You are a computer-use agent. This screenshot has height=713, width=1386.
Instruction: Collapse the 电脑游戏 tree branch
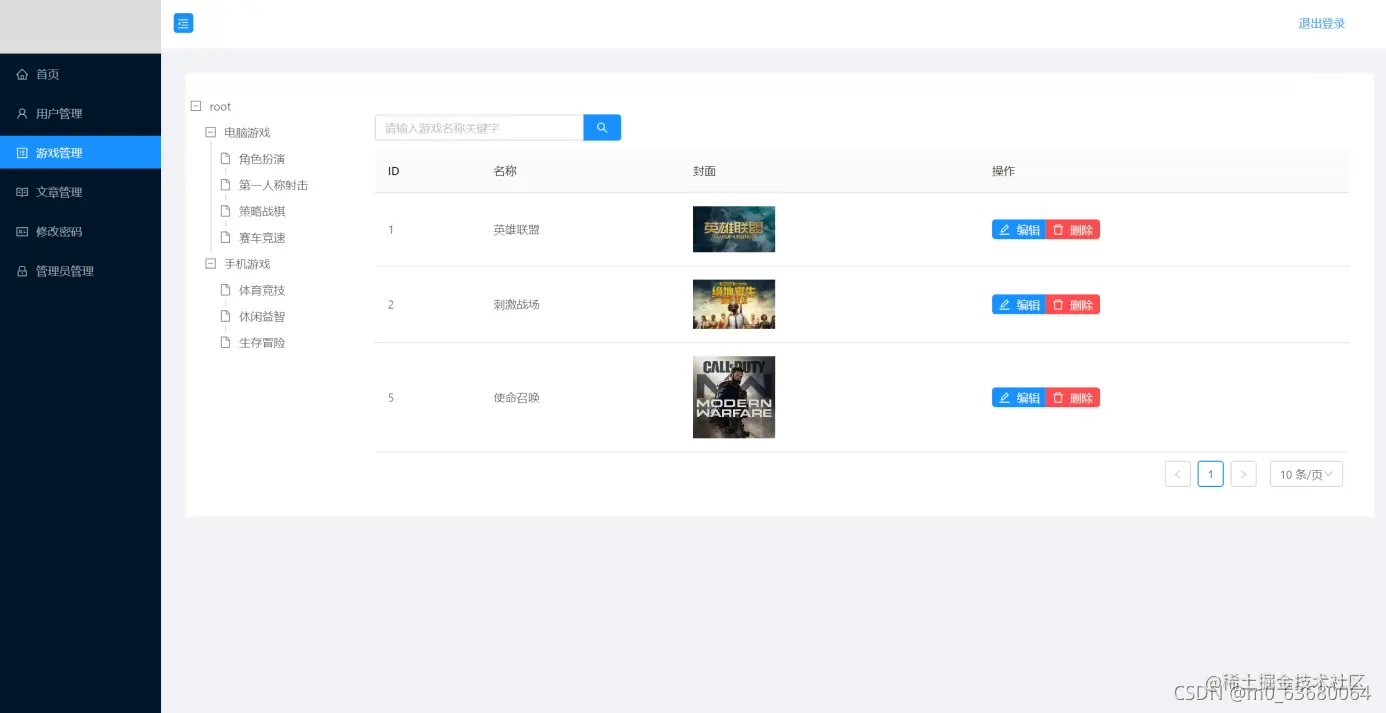[x=210, y=132]
